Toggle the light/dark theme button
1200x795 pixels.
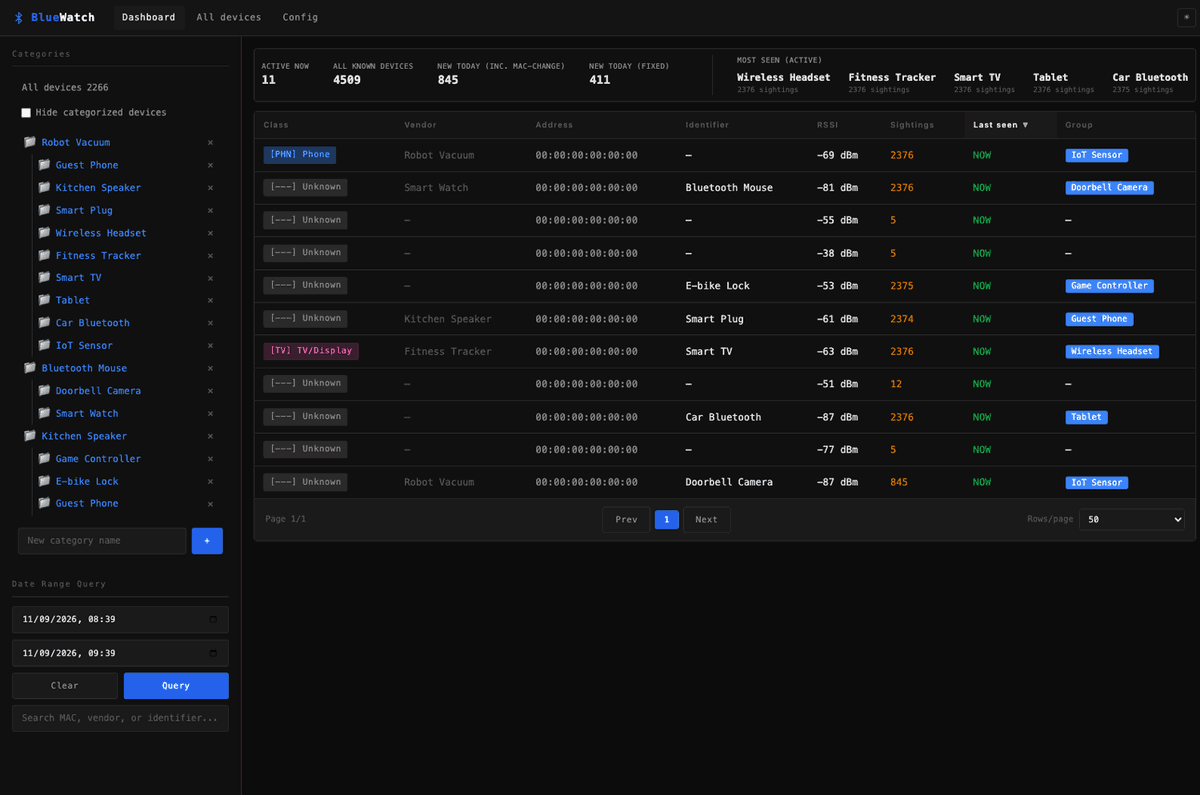pos(1185,17)
